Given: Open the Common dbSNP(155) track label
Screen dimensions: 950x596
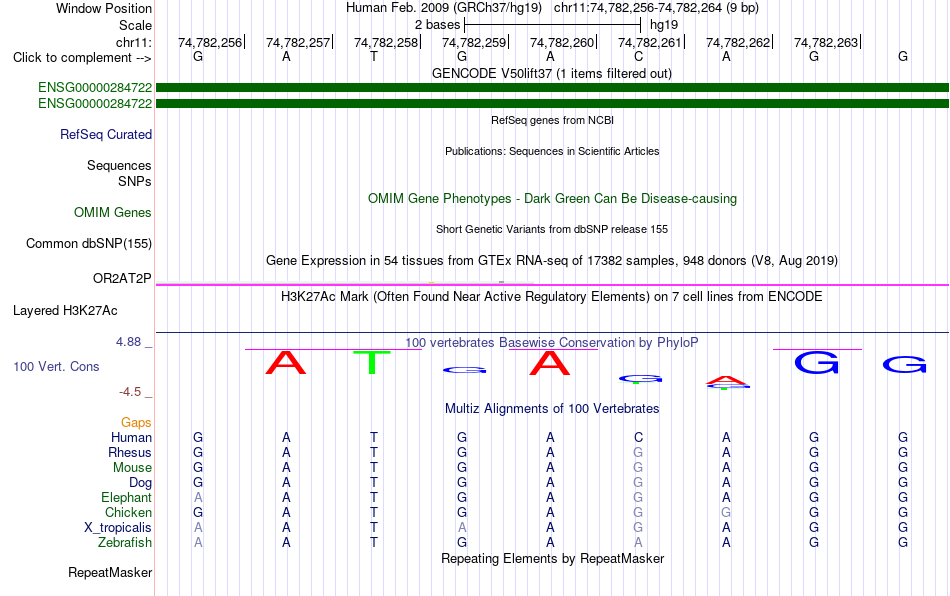Looking at the screenshot, I should coord(88,243).
